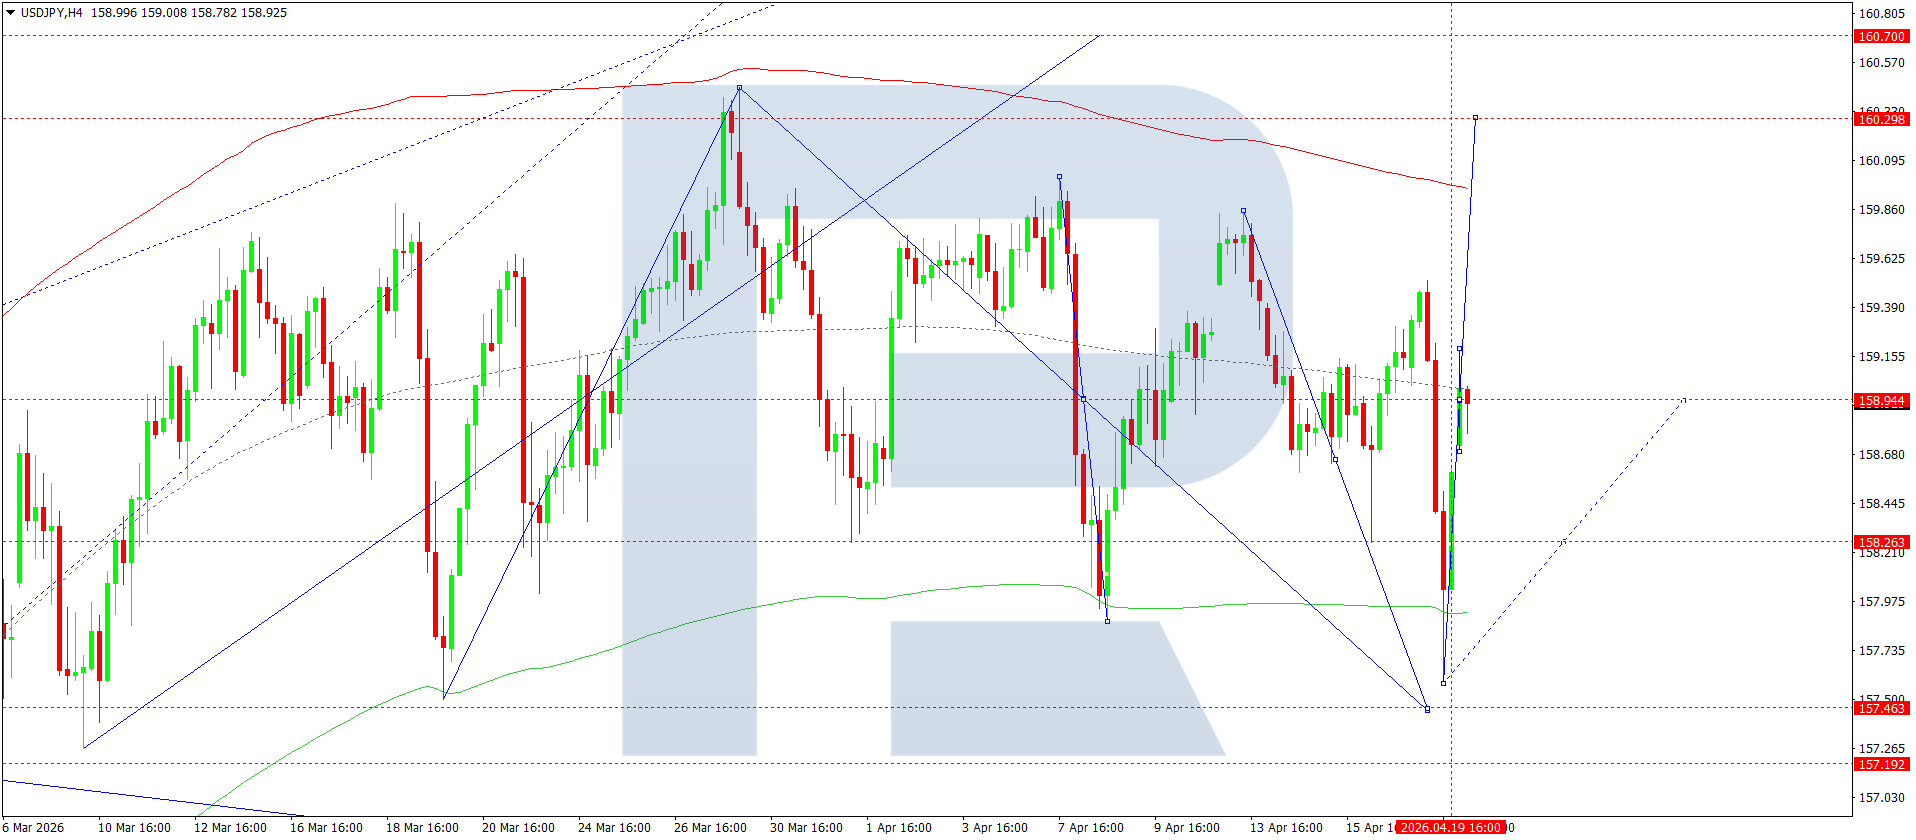Click the 160.095 price axis label
Screen dimensions: 1916x840
tap(1881, 161)
